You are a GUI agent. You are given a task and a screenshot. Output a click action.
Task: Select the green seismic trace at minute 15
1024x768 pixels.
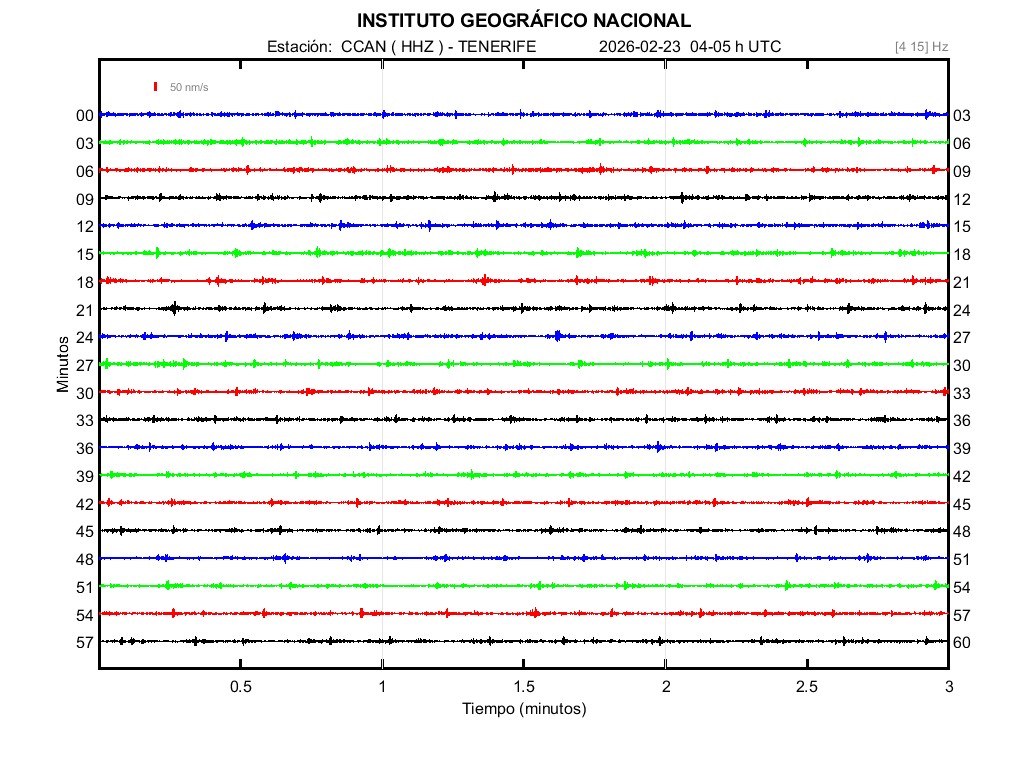tap(500, 253)
